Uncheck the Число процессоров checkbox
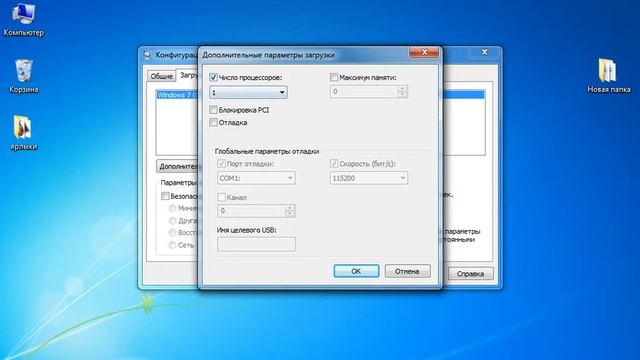640x360 pixels. pos(213,77)
